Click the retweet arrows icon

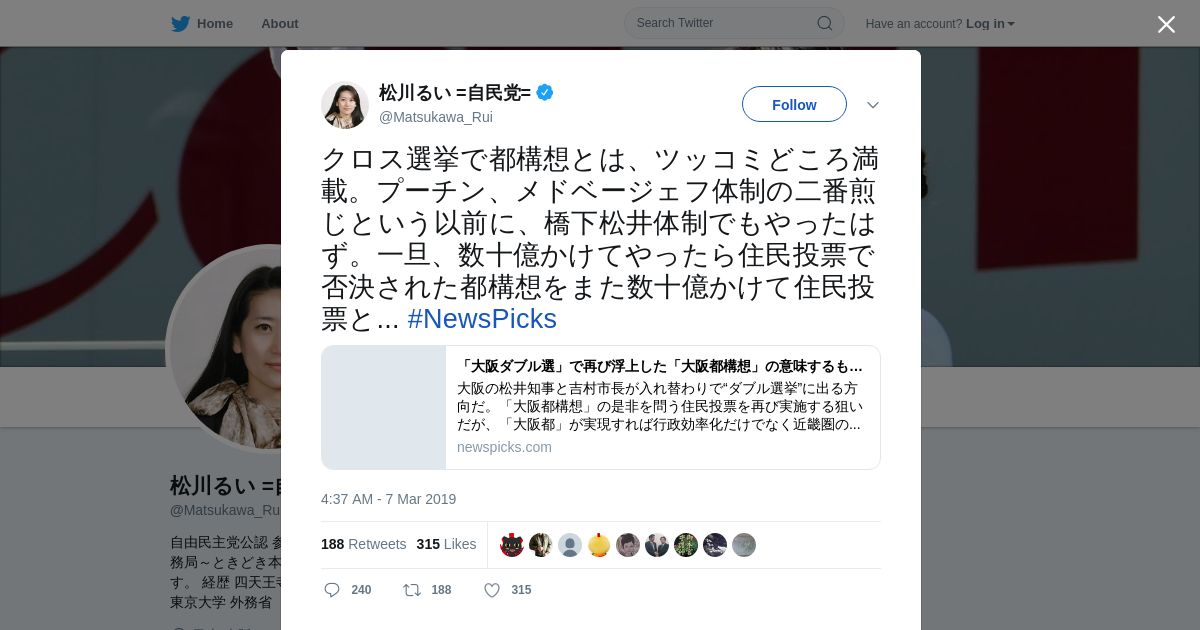[x=412, y=590]
